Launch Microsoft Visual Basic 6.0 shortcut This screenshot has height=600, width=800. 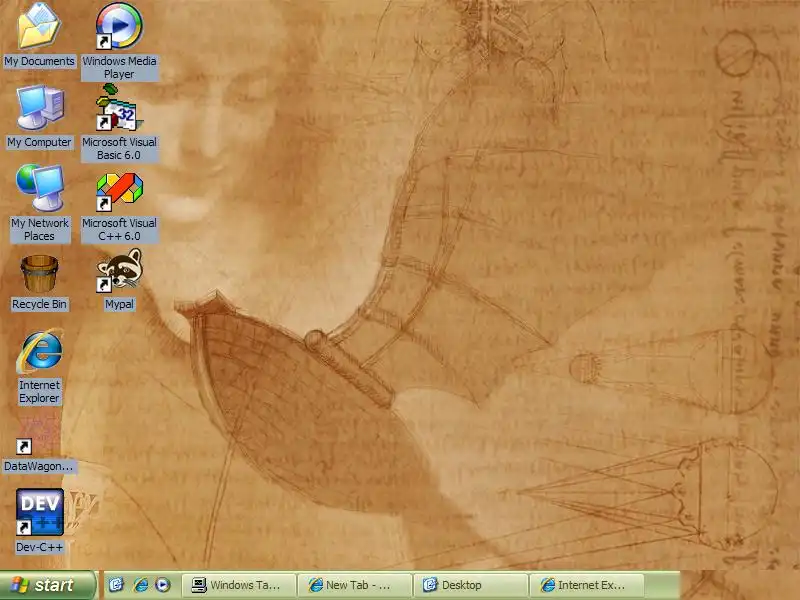[119, 108]
